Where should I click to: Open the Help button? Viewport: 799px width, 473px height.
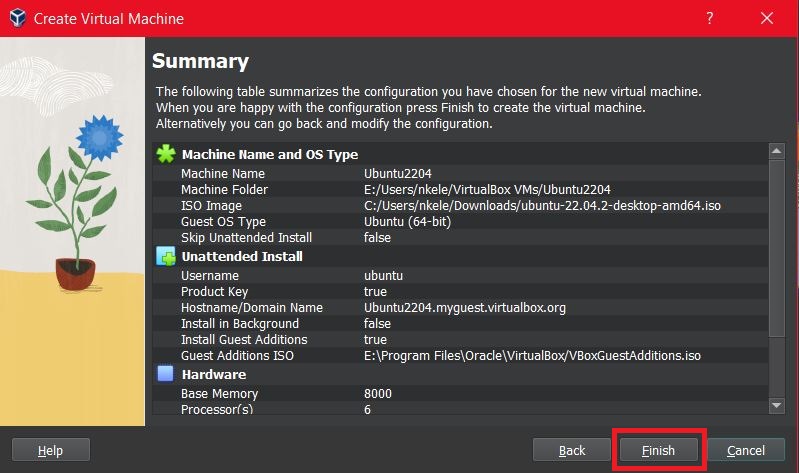50,450
